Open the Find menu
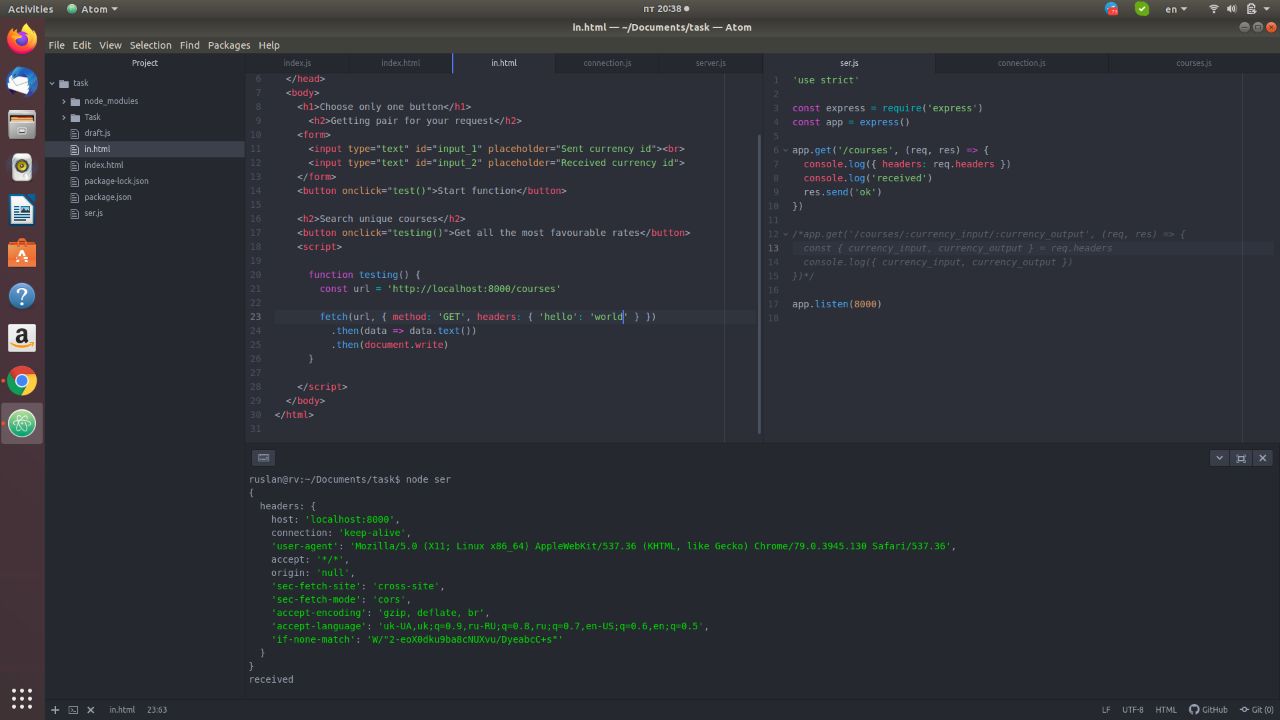1280x720 pixels. (189, 45)
